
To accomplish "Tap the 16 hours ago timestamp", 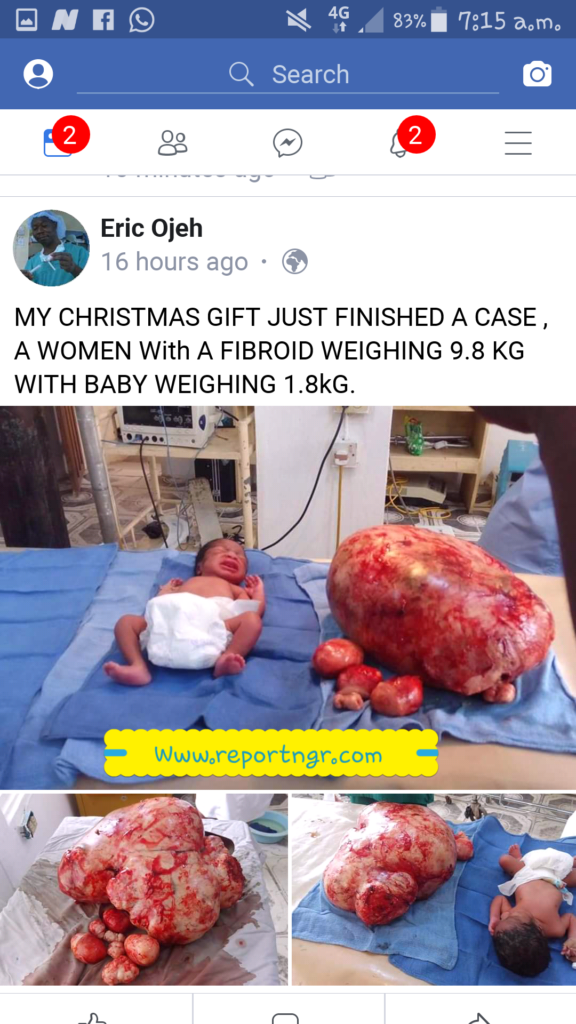I will 174,262.
